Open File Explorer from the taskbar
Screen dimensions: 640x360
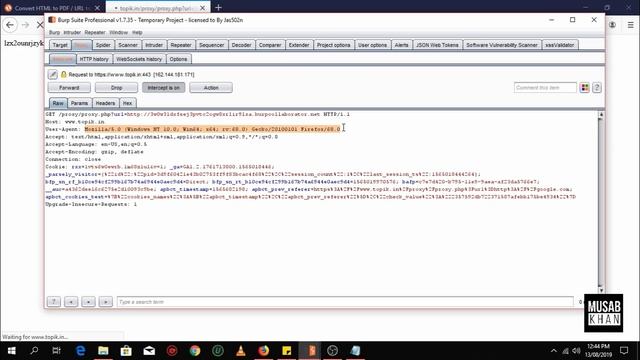pos(103,351)
